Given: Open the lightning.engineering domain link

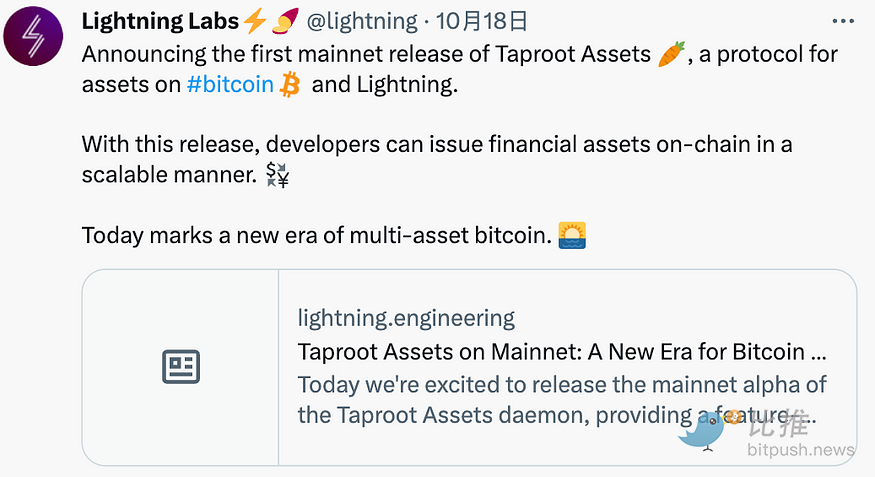Looking at the screenshot, I should [x=406, y=318].
